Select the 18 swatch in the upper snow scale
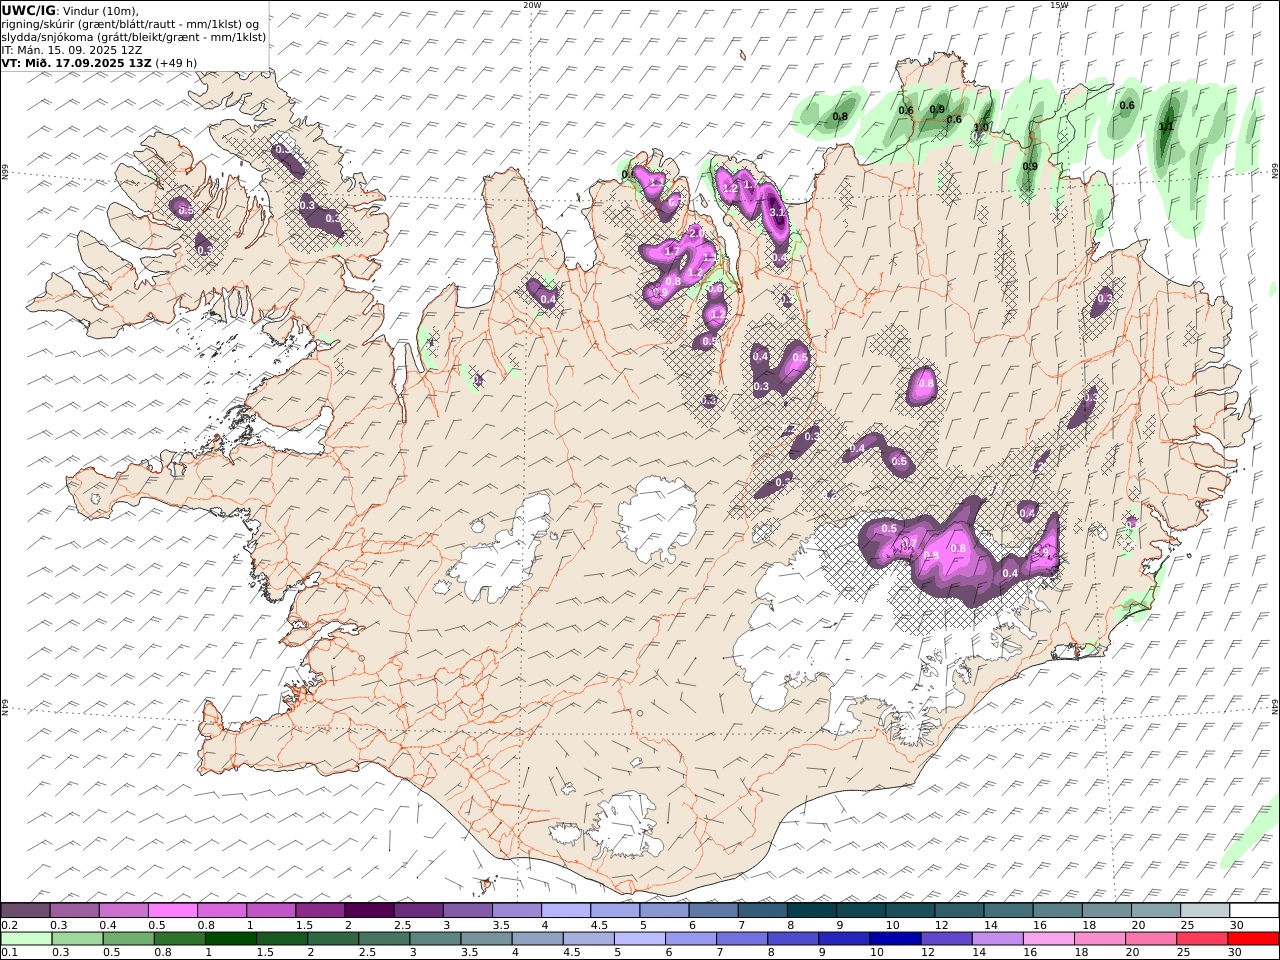 pyautogui.click(x=1106, y=910)
